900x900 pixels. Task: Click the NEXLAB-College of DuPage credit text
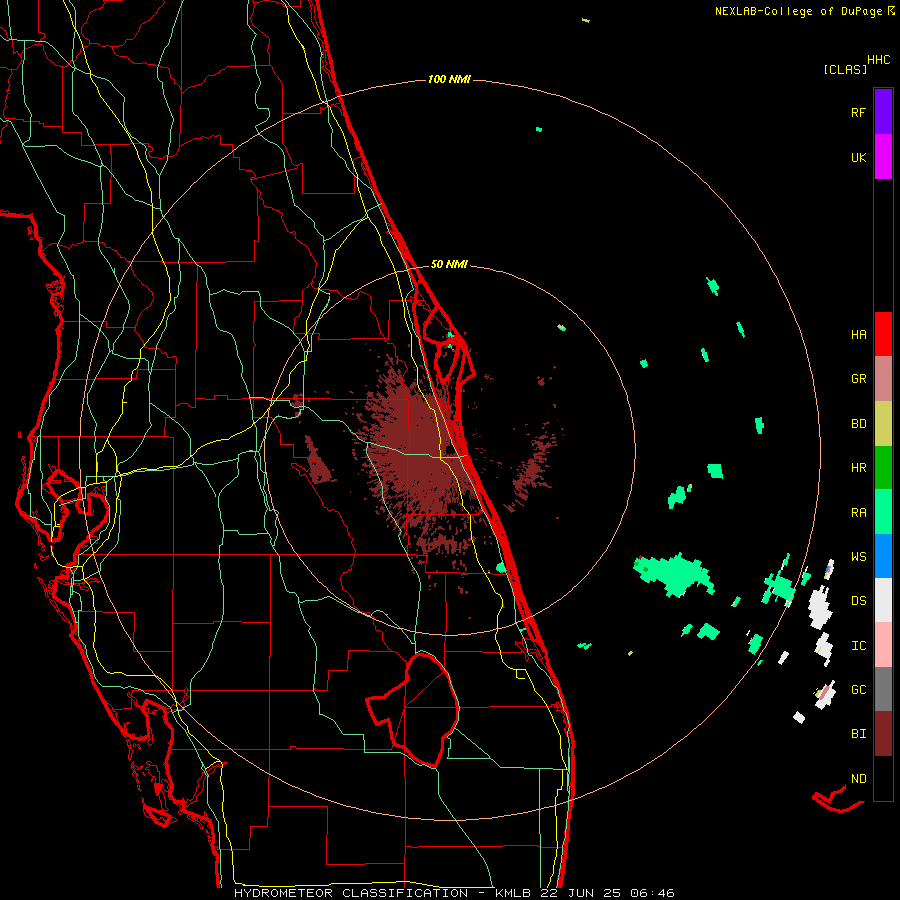click(x=798, y=11)
